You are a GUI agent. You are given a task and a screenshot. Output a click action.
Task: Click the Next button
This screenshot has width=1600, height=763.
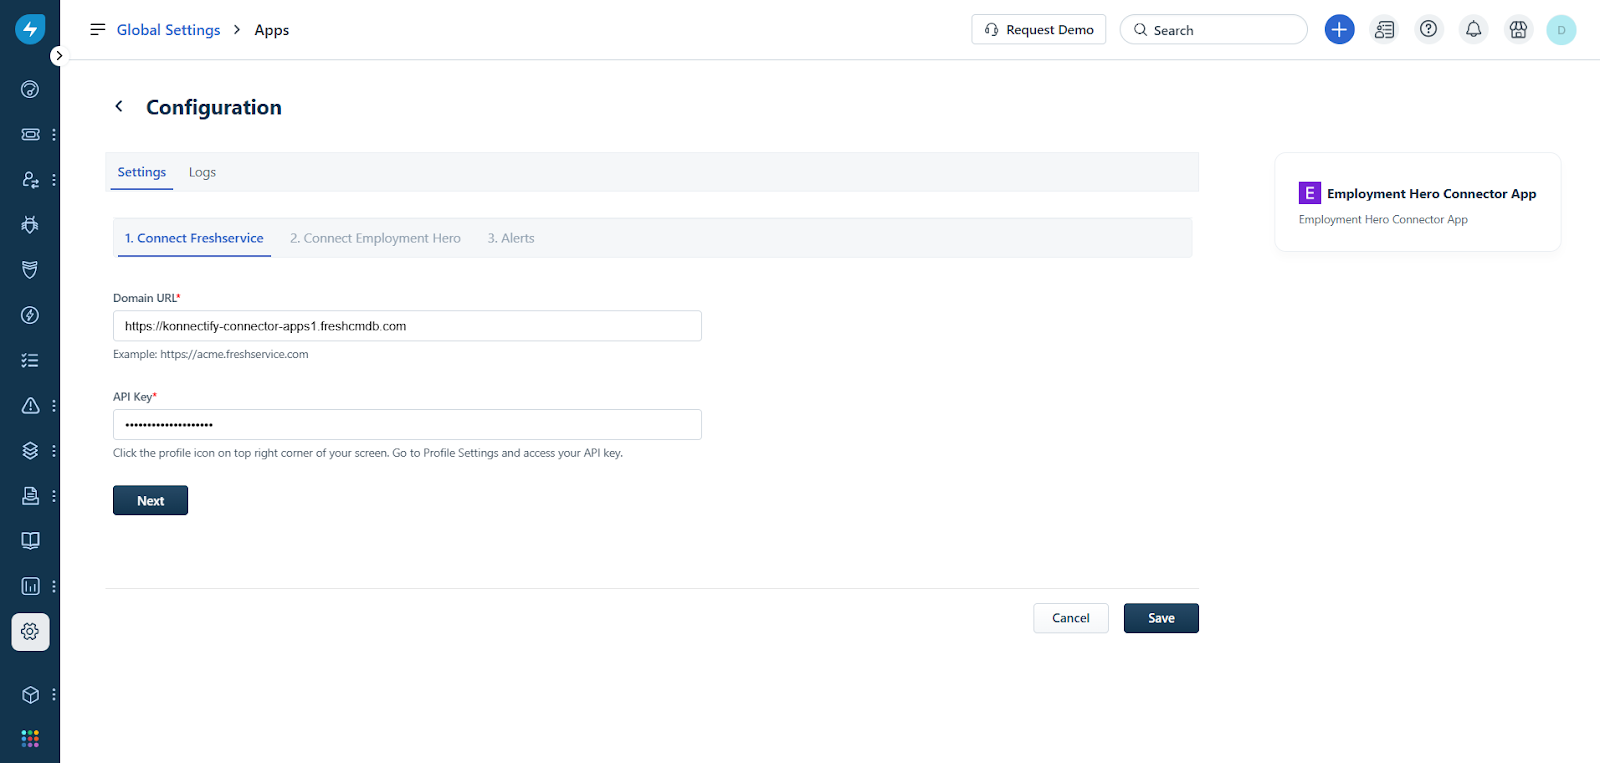[150, 500]
